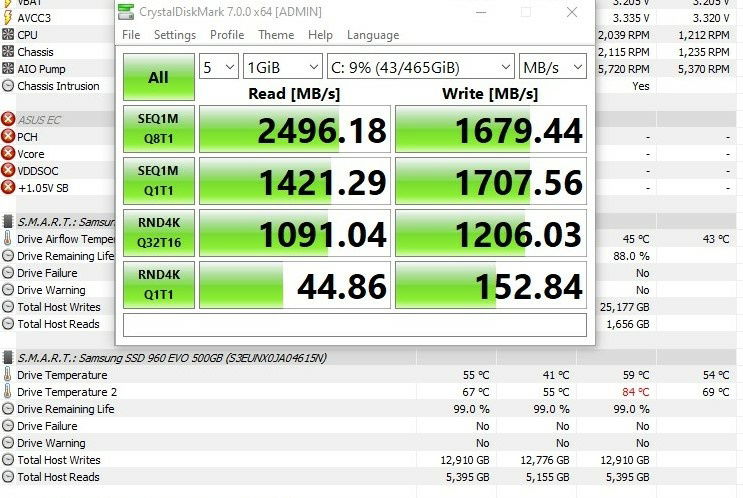
Task: Click the 88.0 % remaining life value
Action: [x=631, y=256]
